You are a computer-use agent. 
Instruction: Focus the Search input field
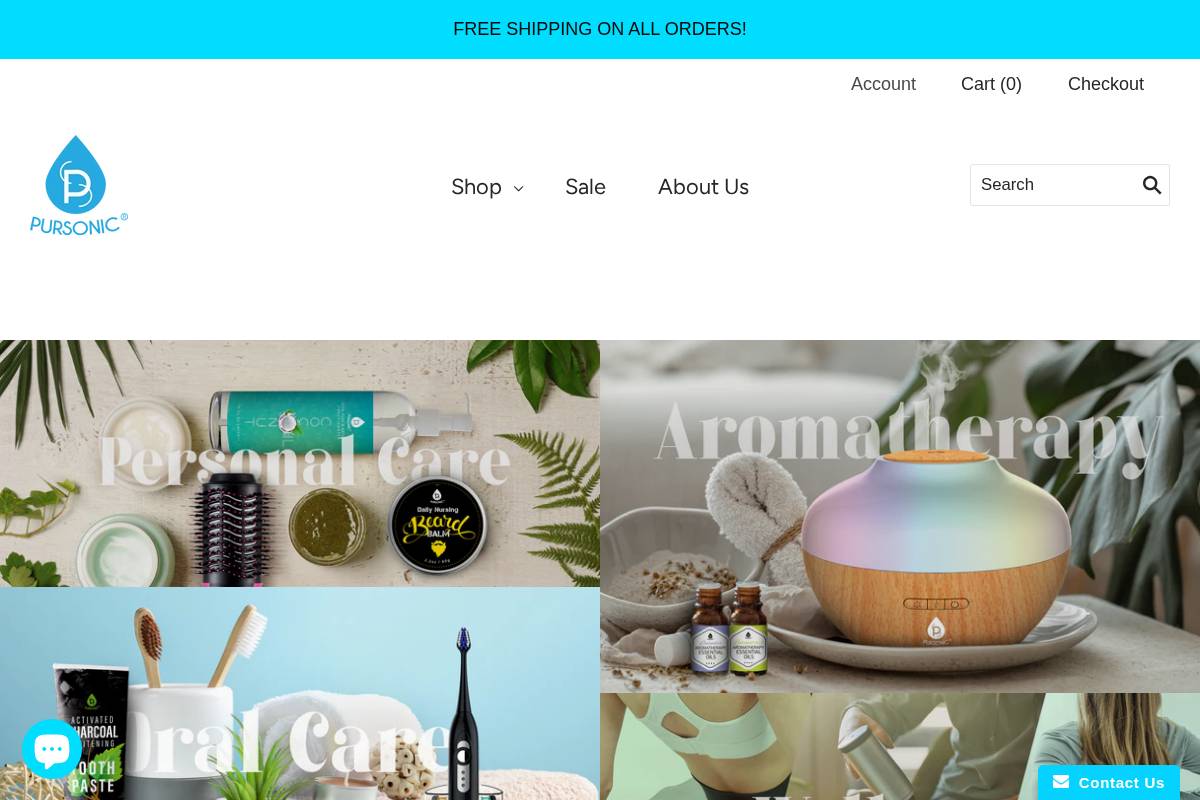[x=1056, y=185]
